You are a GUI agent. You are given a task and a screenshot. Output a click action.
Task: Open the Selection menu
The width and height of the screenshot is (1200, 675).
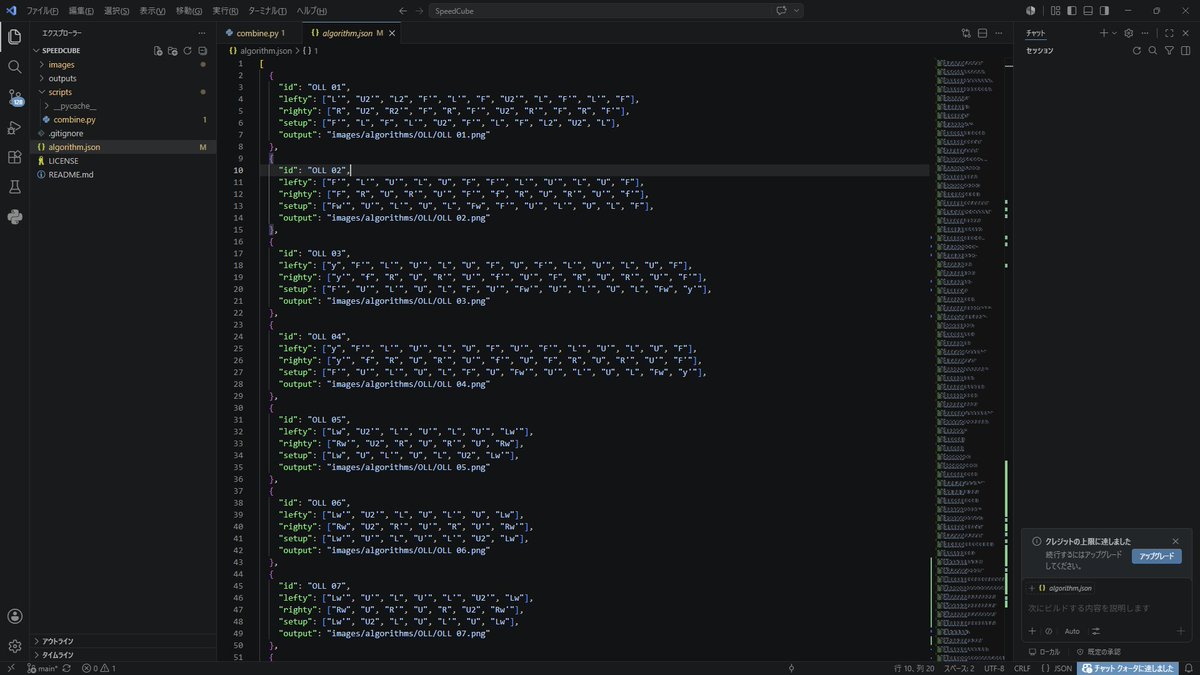(119, 10)
